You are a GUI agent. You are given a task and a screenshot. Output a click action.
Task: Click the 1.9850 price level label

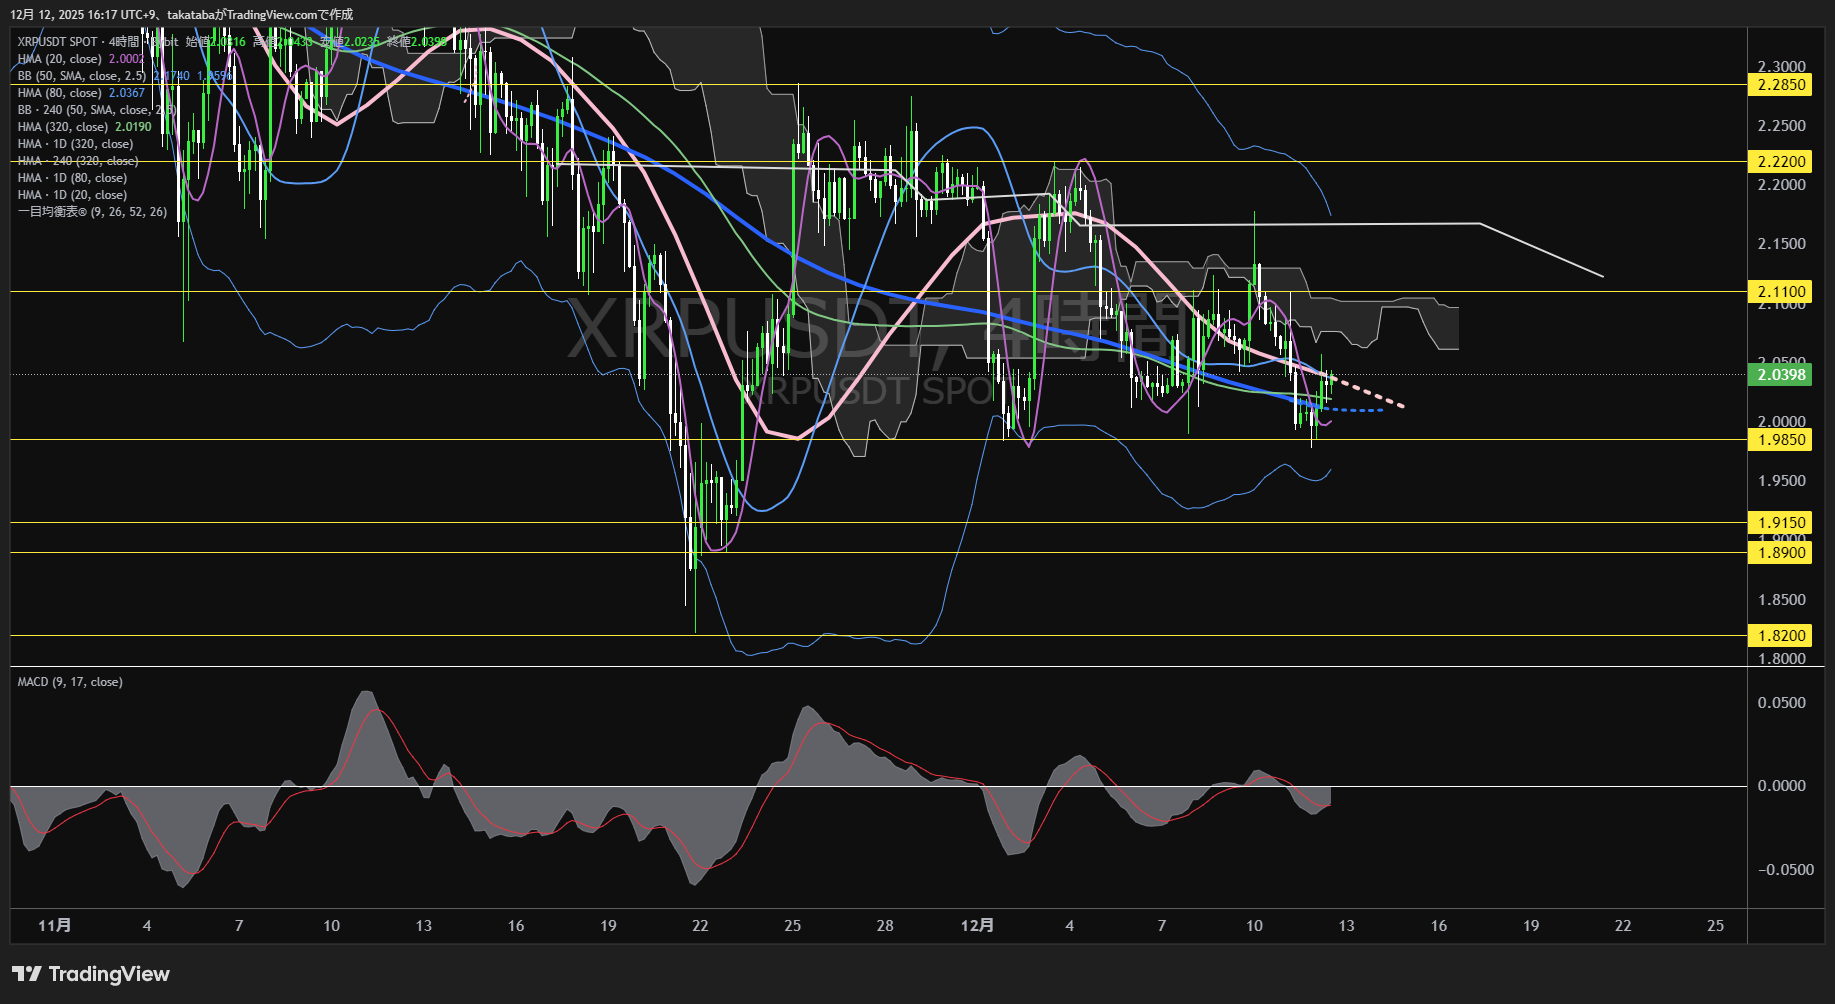click(x=1781, y=440)
